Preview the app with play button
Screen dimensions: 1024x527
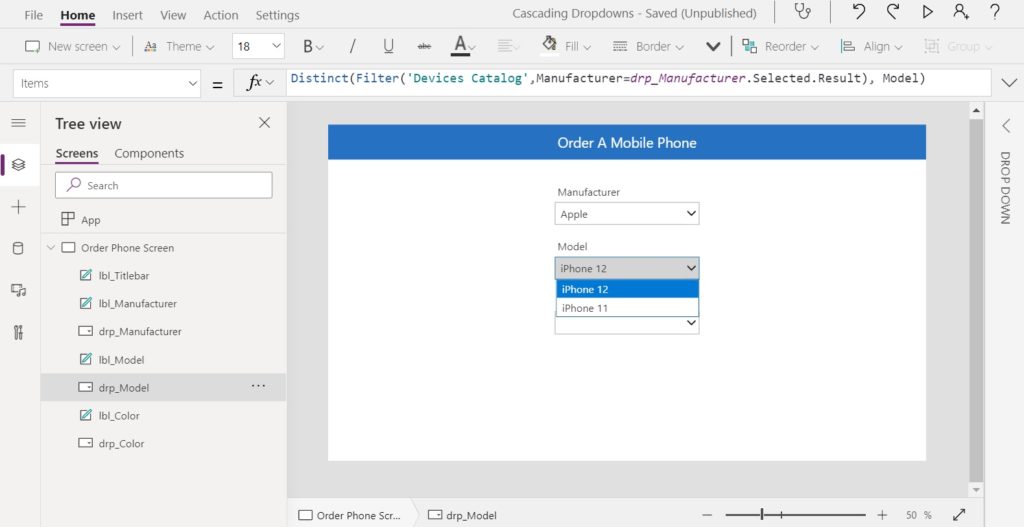coord(927,12)
